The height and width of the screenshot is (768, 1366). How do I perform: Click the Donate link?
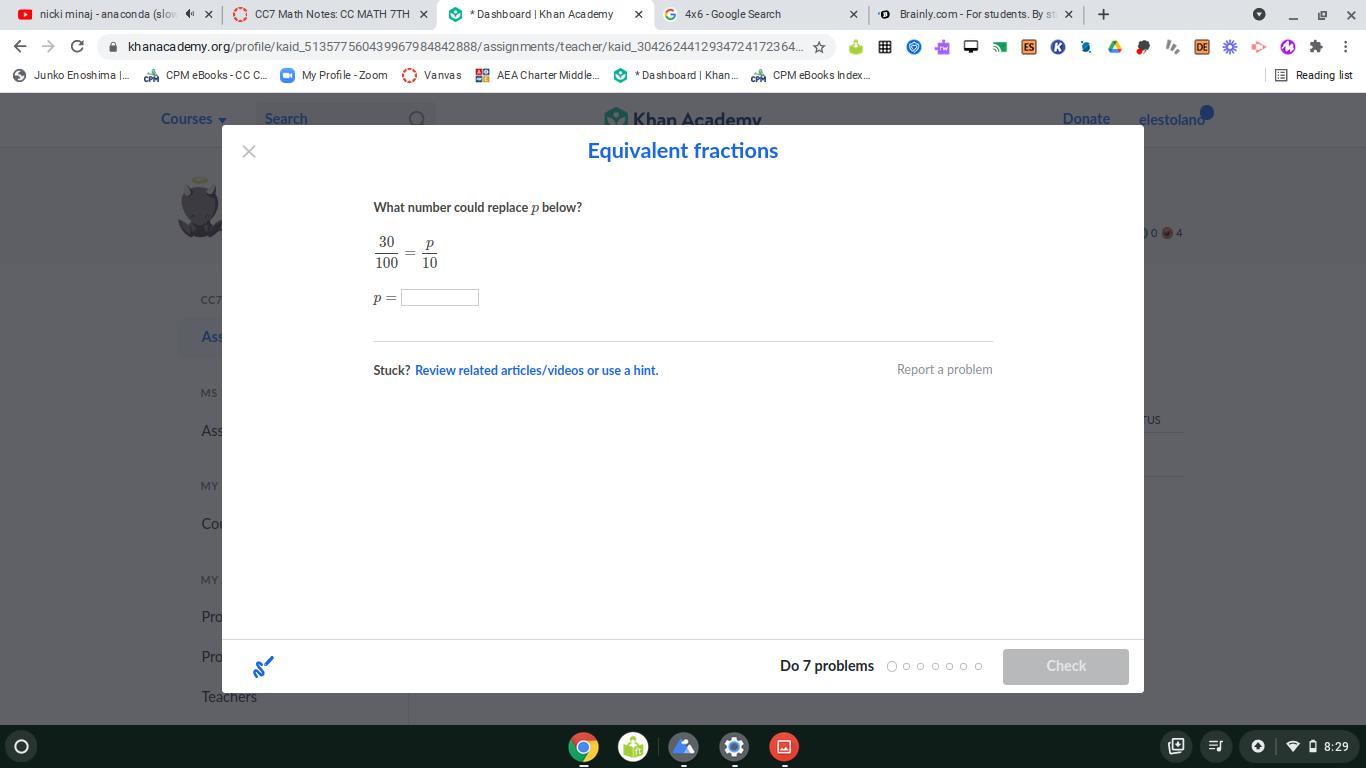[1086, 118]
